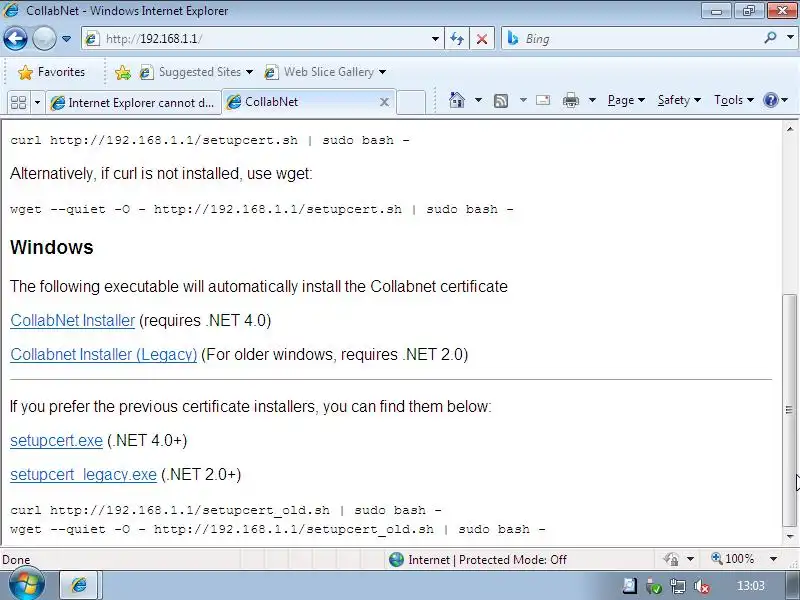The width and height of the screenshot is (800, 600).
Task: Click the Help question mark icon
Action: click(x=770, y=100)
